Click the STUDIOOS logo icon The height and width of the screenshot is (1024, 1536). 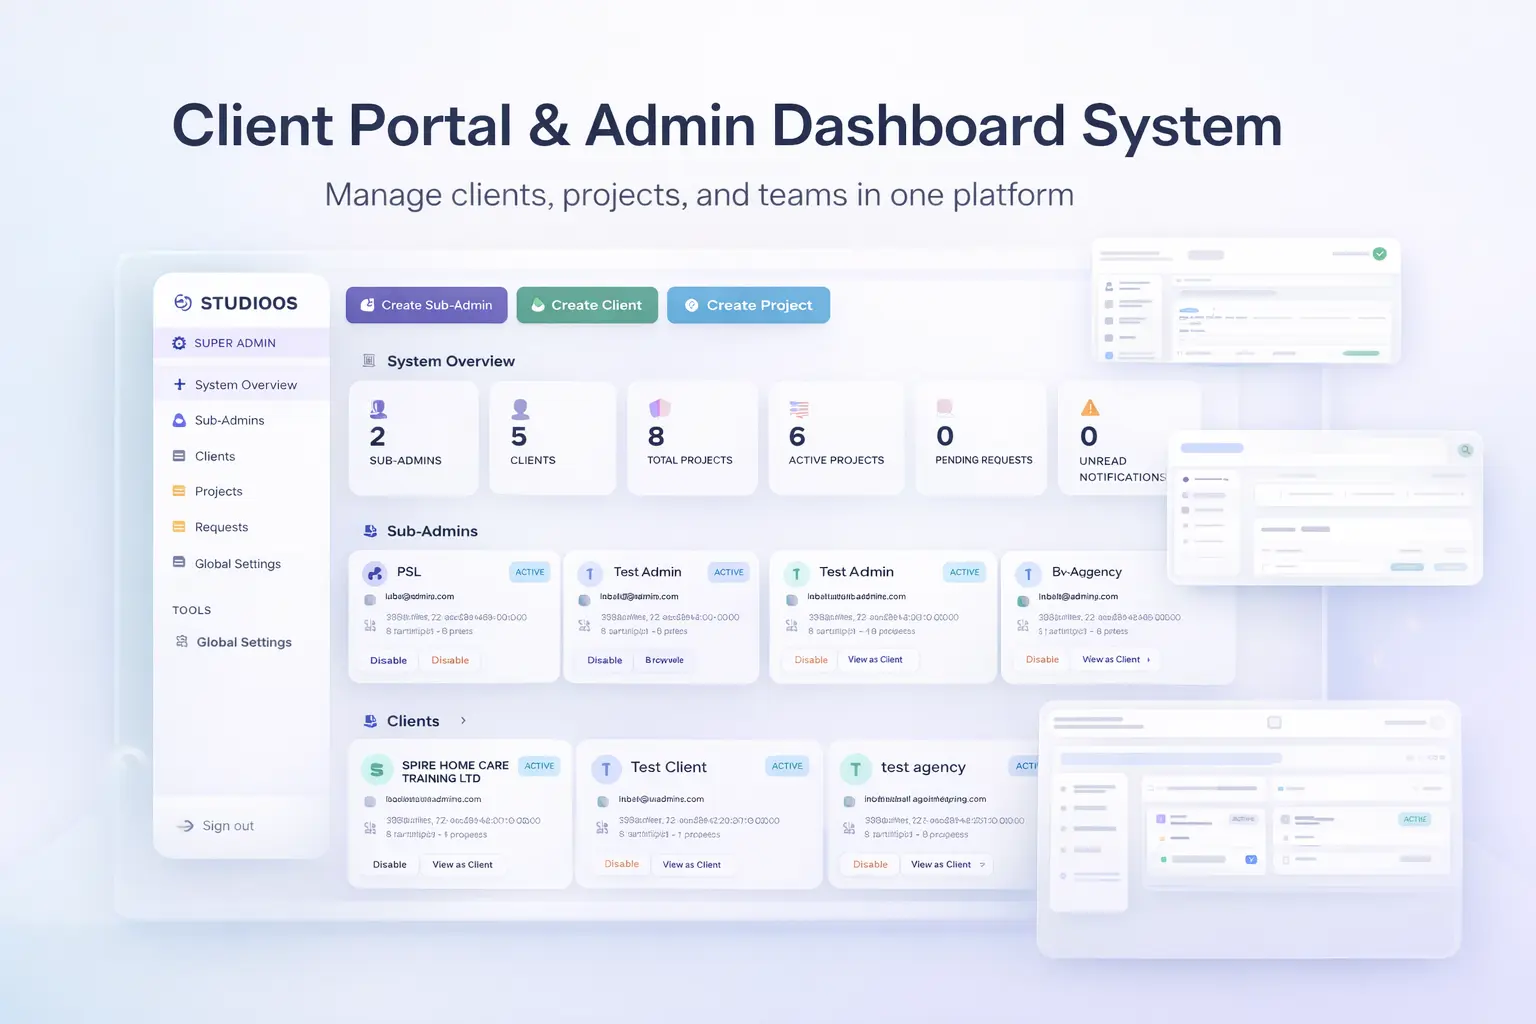(183, 302)
